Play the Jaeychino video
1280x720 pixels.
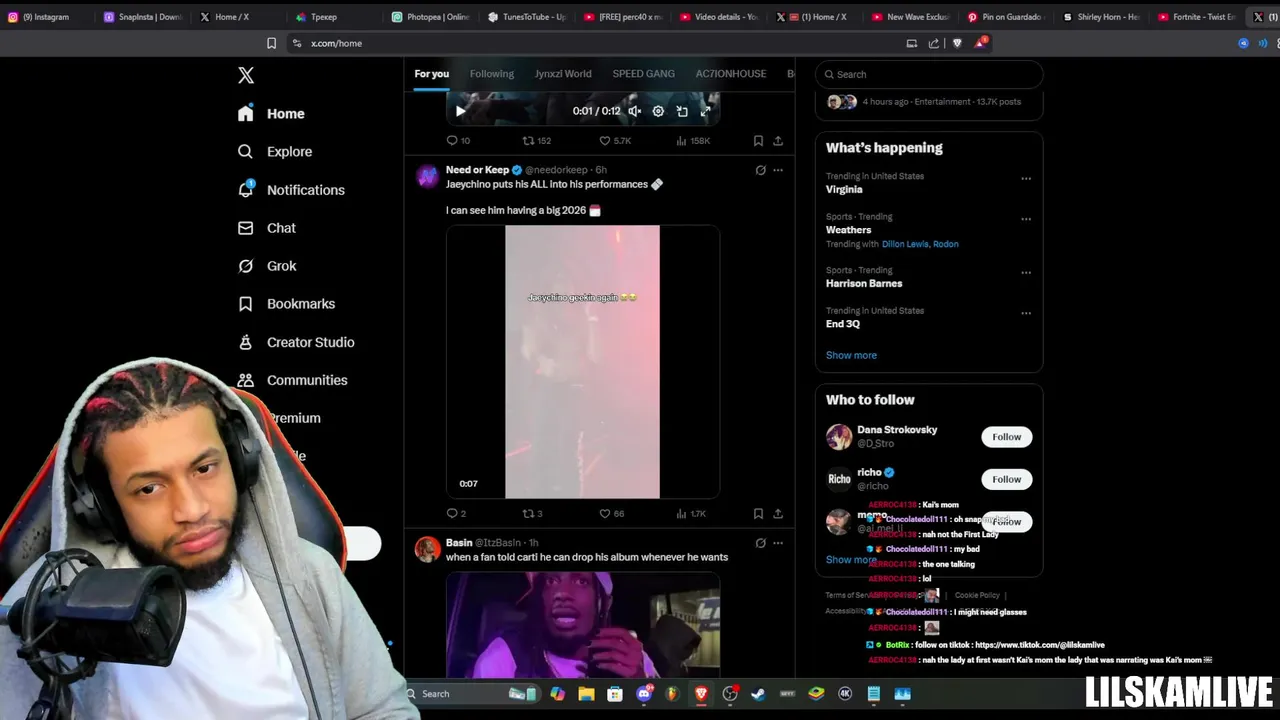[582, 362]
